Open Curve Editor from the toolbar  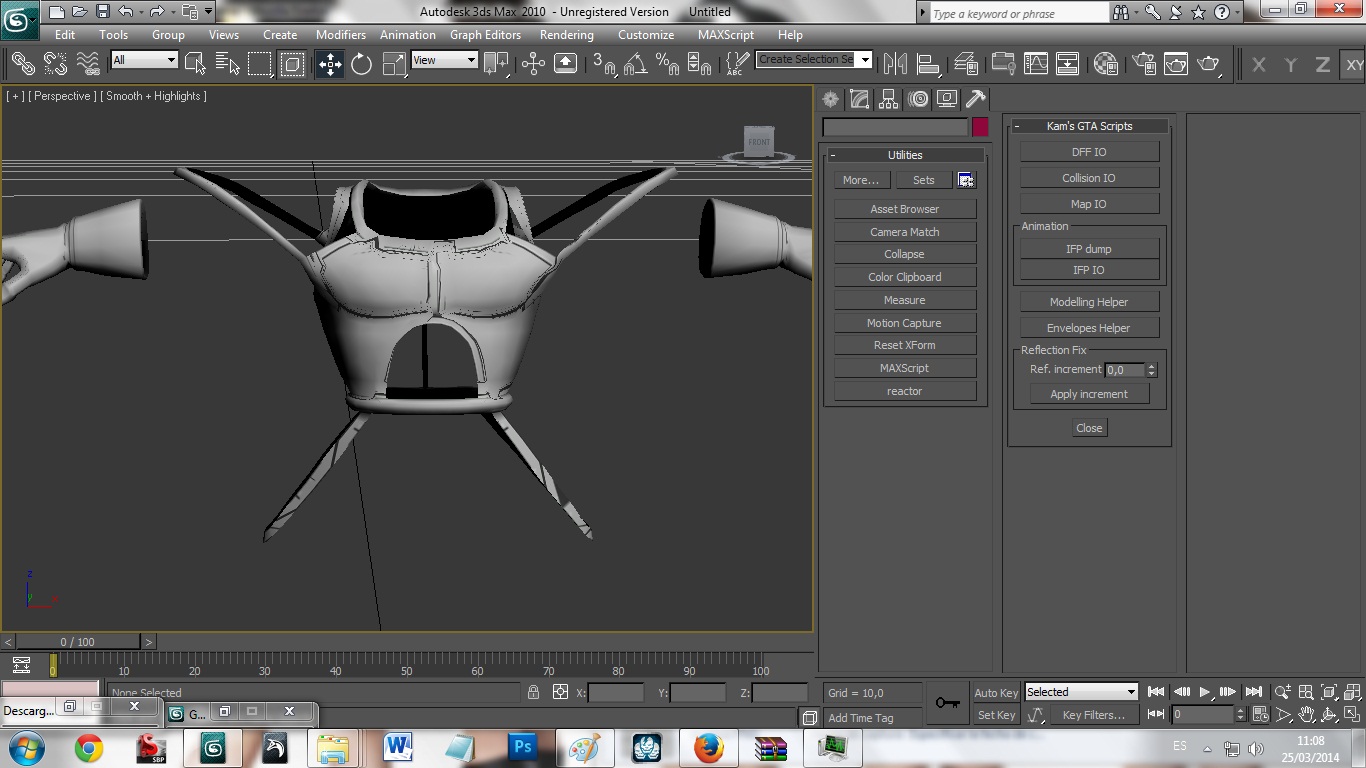(x=1035, y=64)
